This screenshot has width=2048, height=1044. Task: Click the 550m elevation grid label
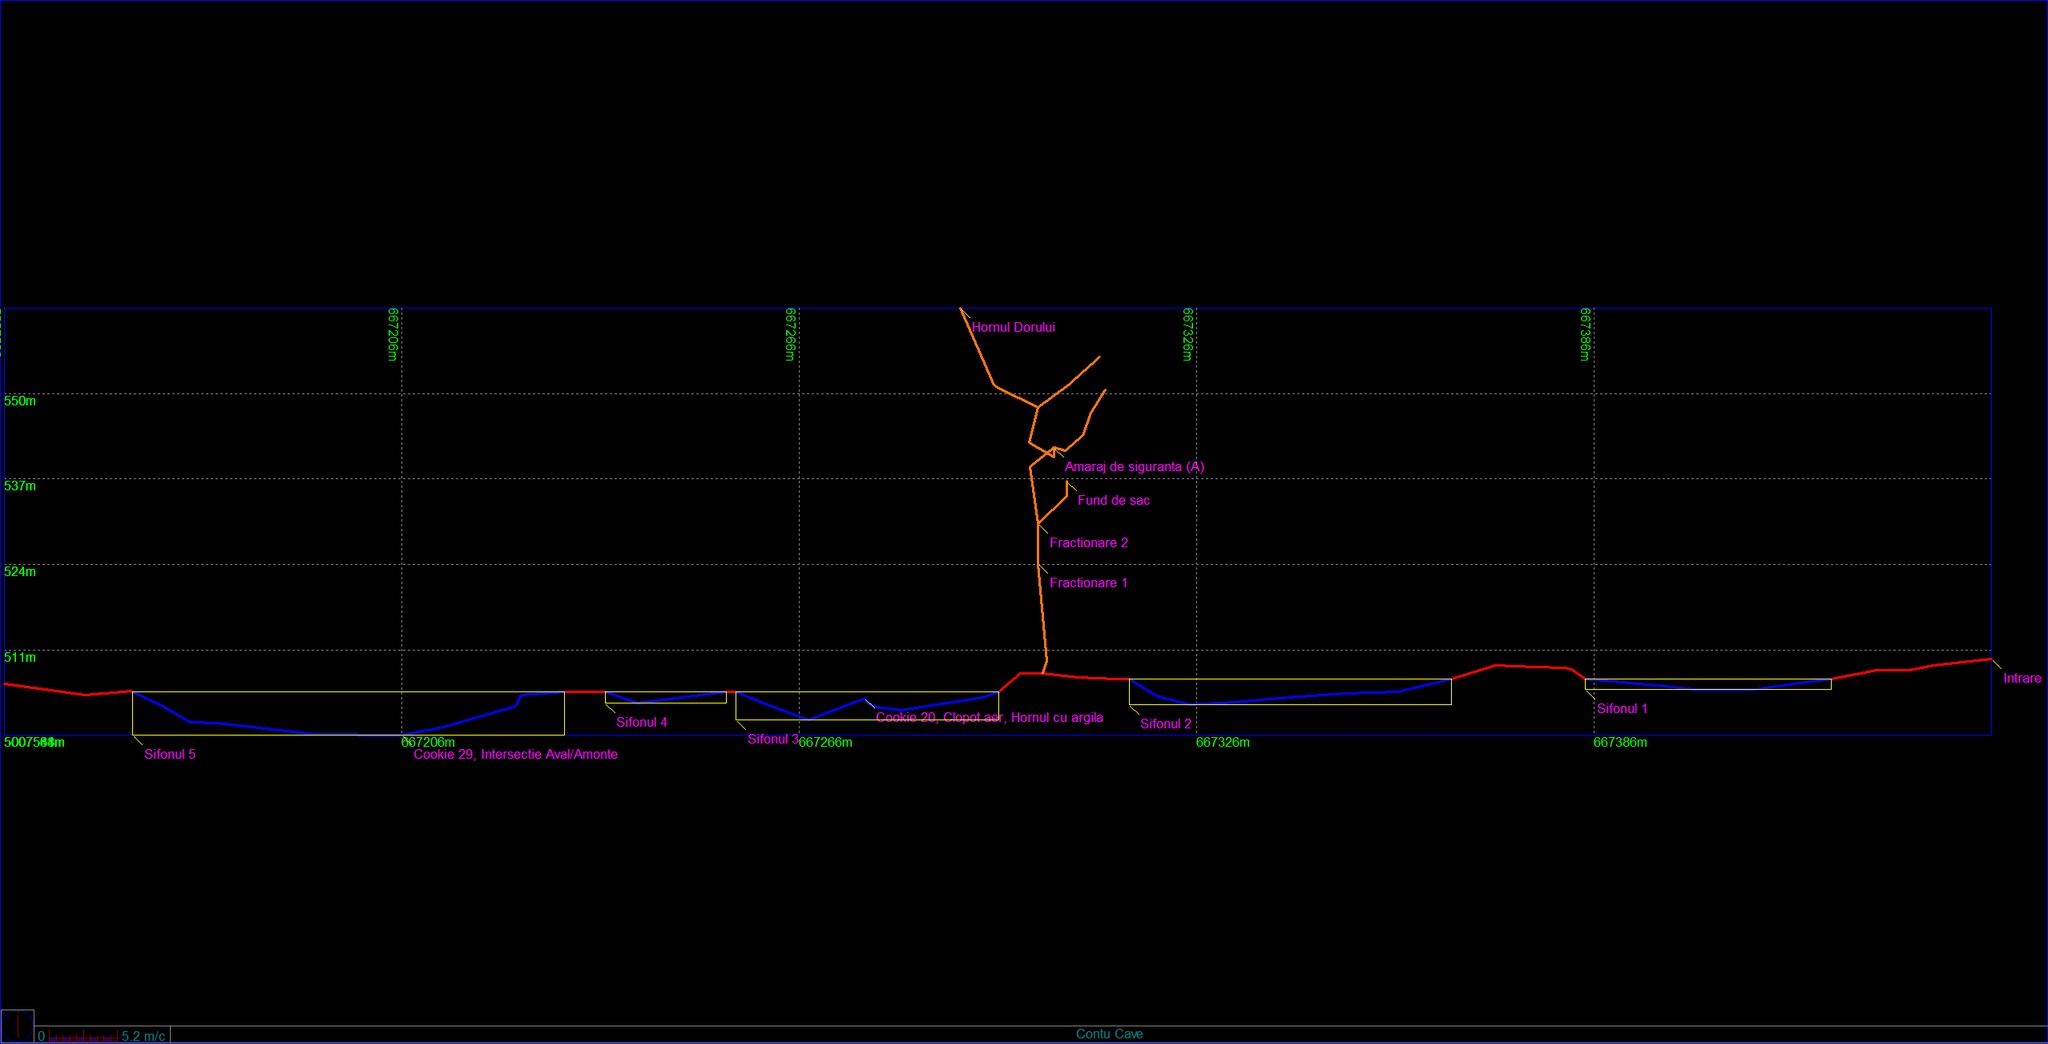click(x=20, y=401)
